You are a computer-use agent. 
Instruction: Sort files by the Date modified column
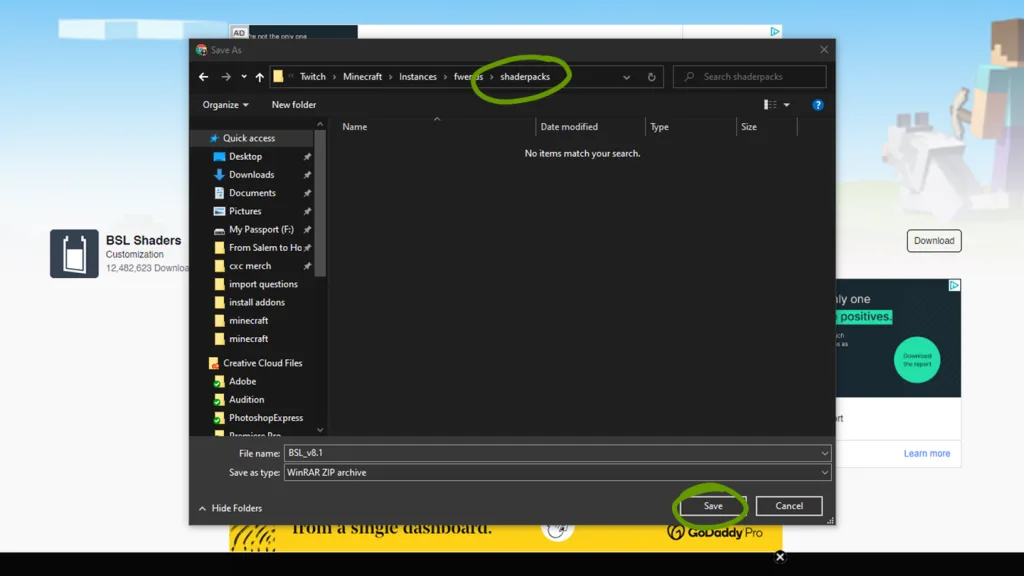pyautogui.click(x=569, y=127)
